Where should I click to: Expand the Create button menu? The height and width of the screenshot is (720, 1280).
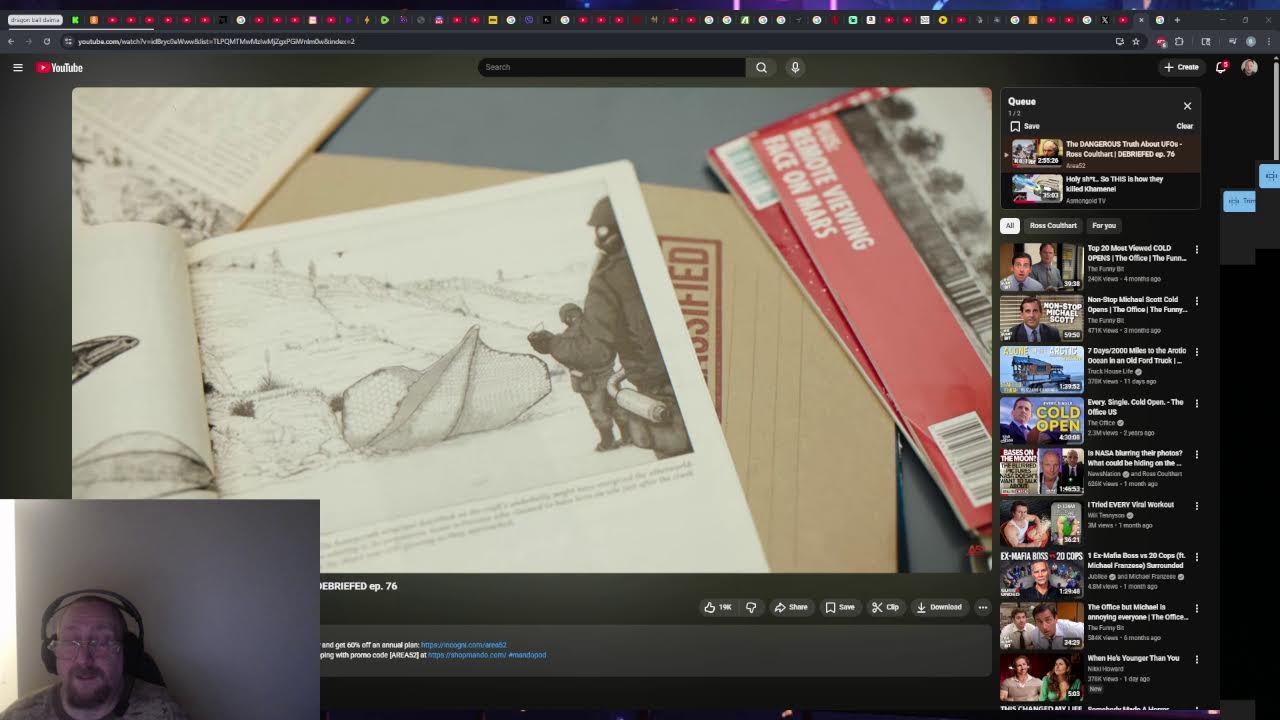[1181, 67]
